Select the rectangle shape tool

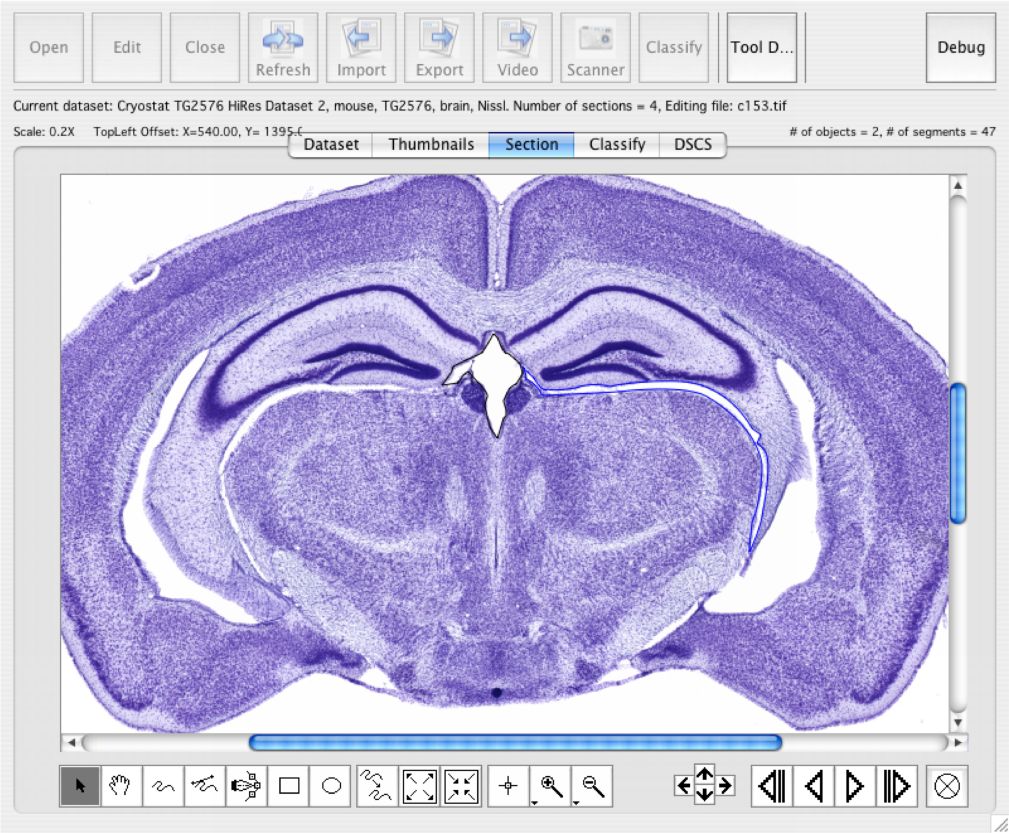point(289,786)
